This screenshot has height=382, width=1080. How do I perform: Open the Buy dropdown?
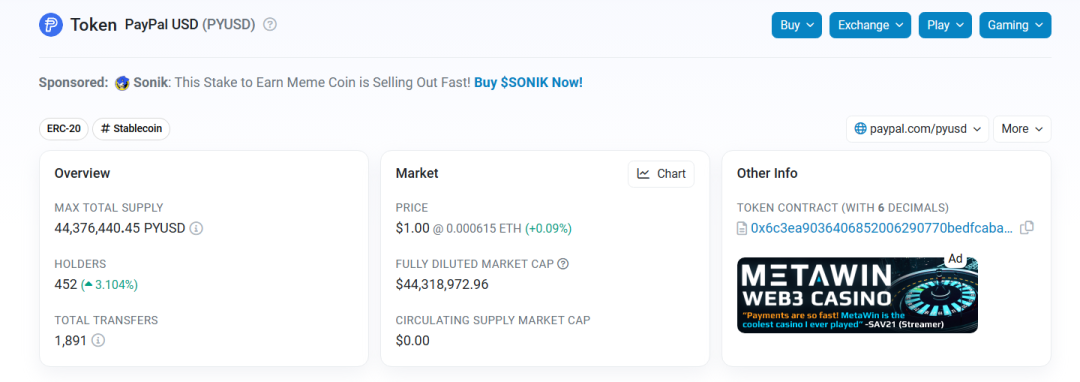(x=796, y=25)
